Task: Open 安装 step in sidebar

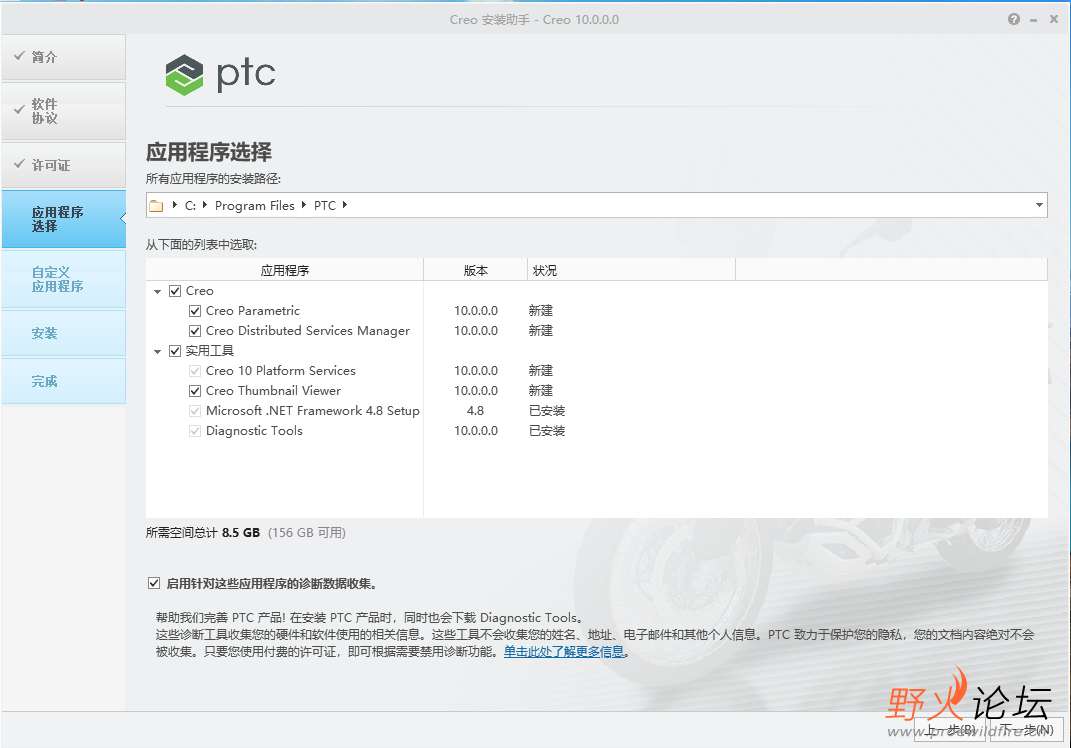Action: coord(64,333)
